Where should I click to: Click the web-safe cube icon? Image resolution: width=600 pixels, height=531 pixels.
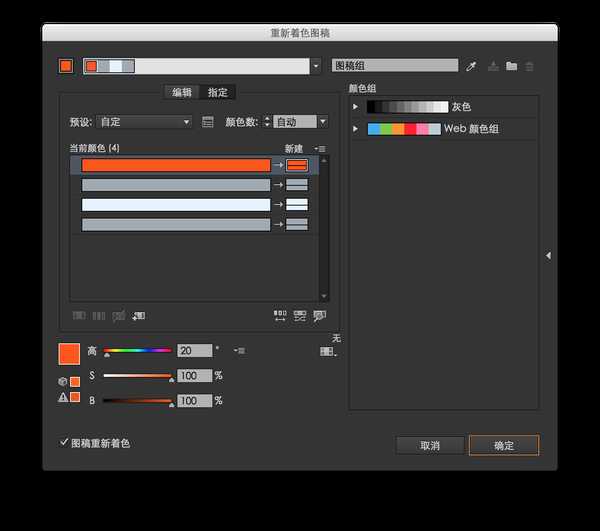tap(63, 381)
